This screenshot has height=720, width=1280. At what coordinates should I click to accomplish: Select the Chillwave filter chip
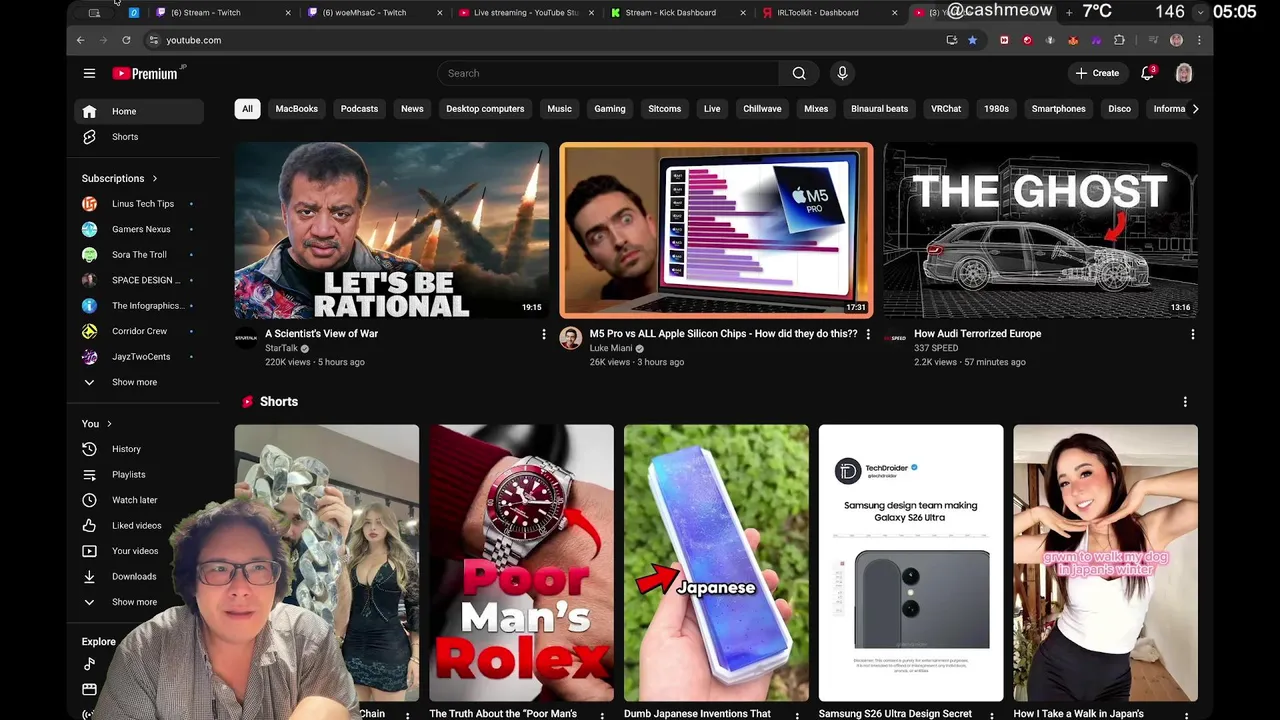click(762, 109)
